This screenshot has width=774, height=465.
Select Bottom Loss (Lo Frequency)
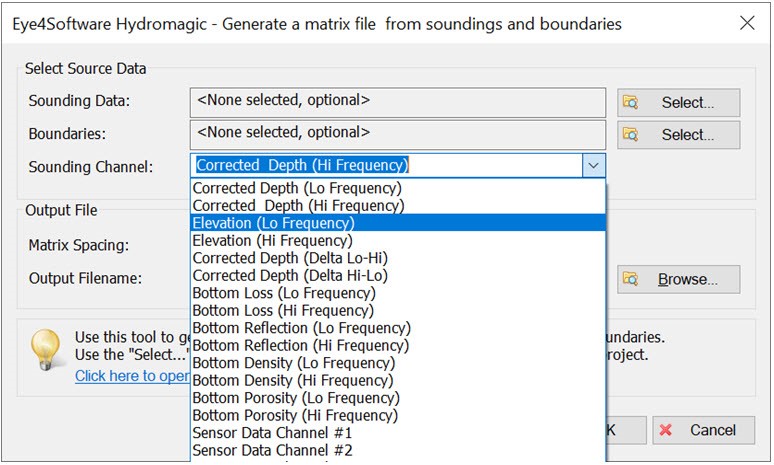coord(398,293)
